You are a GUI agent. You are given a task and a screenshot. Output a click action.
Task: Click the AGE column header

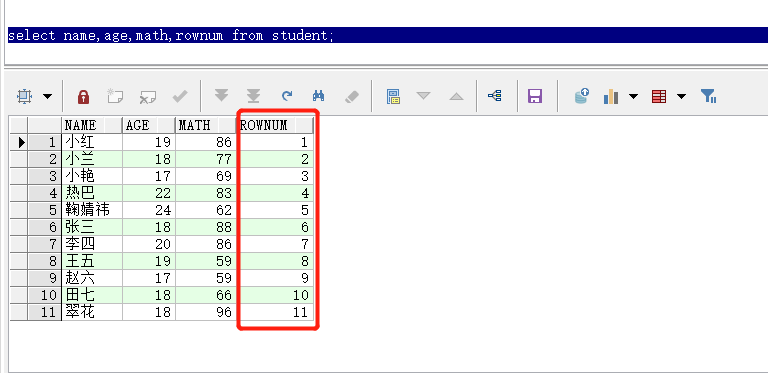(x=149, y=125)
